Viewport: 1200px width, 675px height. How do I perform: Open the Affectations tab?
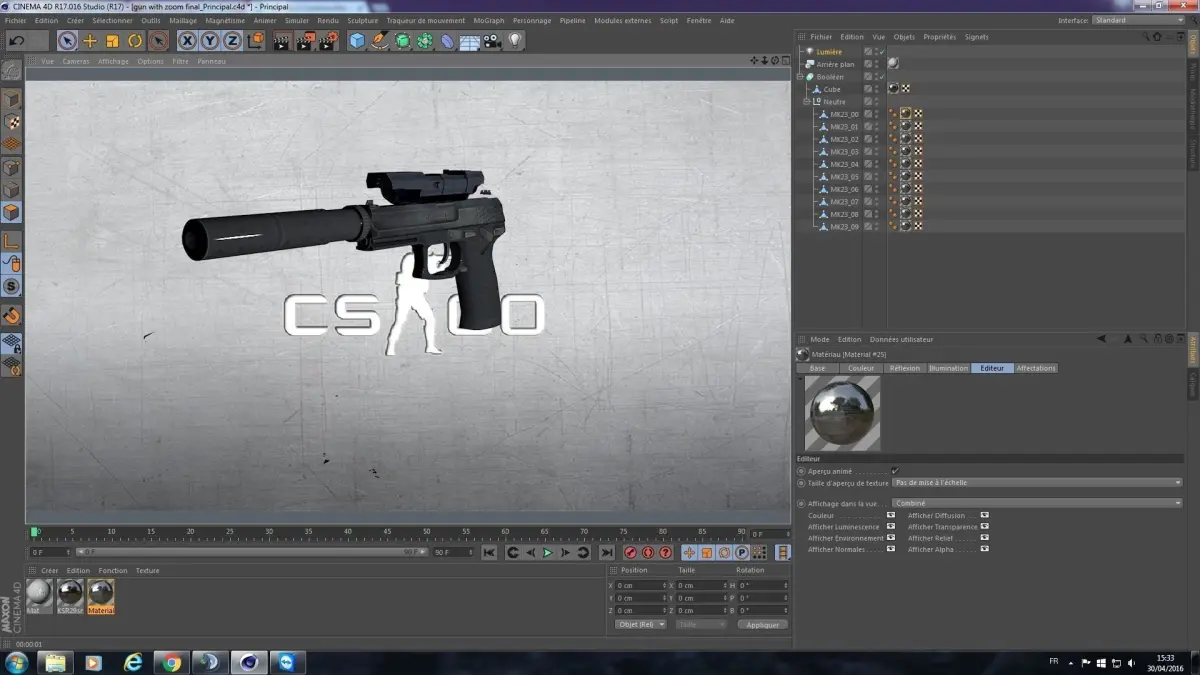click(1036, 368)
